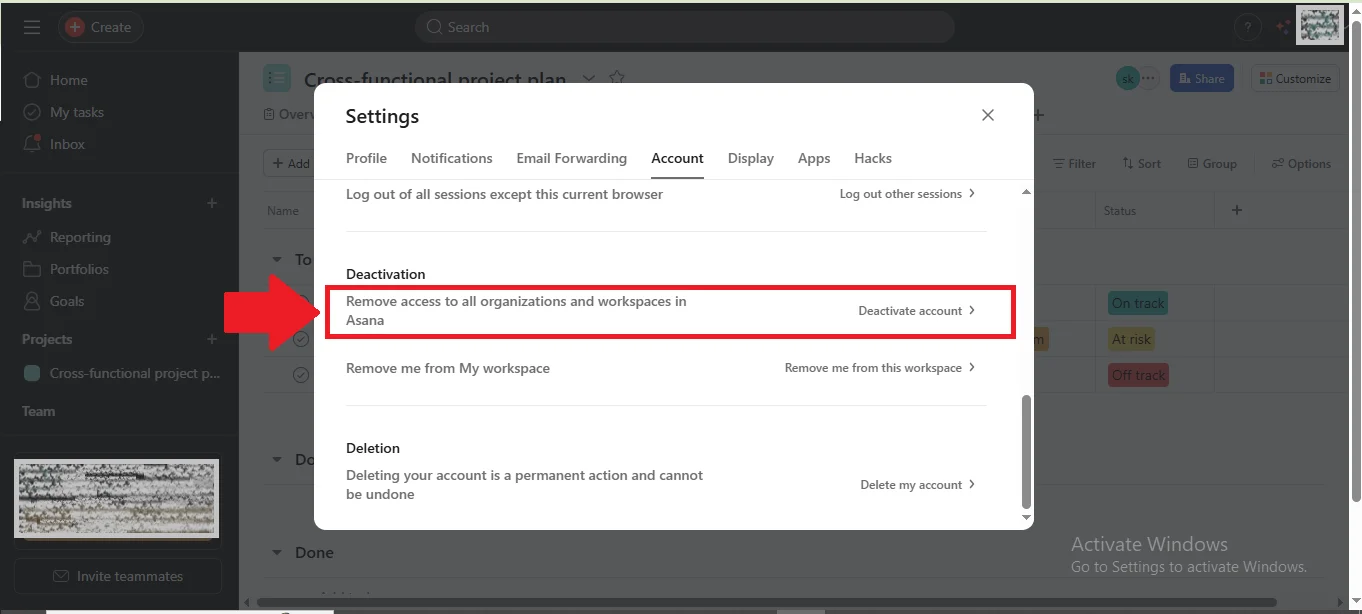Collapse the Done section
The height and width of the screenshot is (614, 1362).
[x=277, y=553]
